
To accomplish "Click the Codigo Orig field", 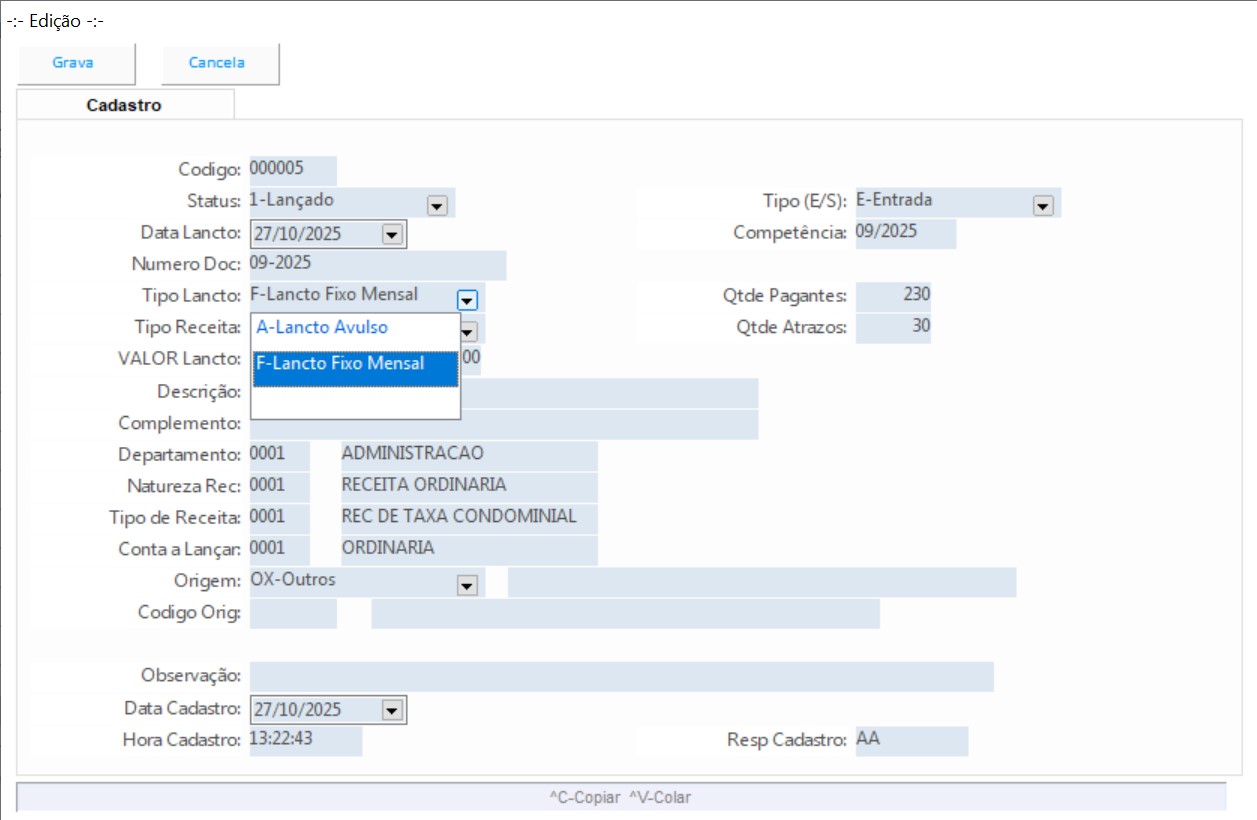I will 292,613.
